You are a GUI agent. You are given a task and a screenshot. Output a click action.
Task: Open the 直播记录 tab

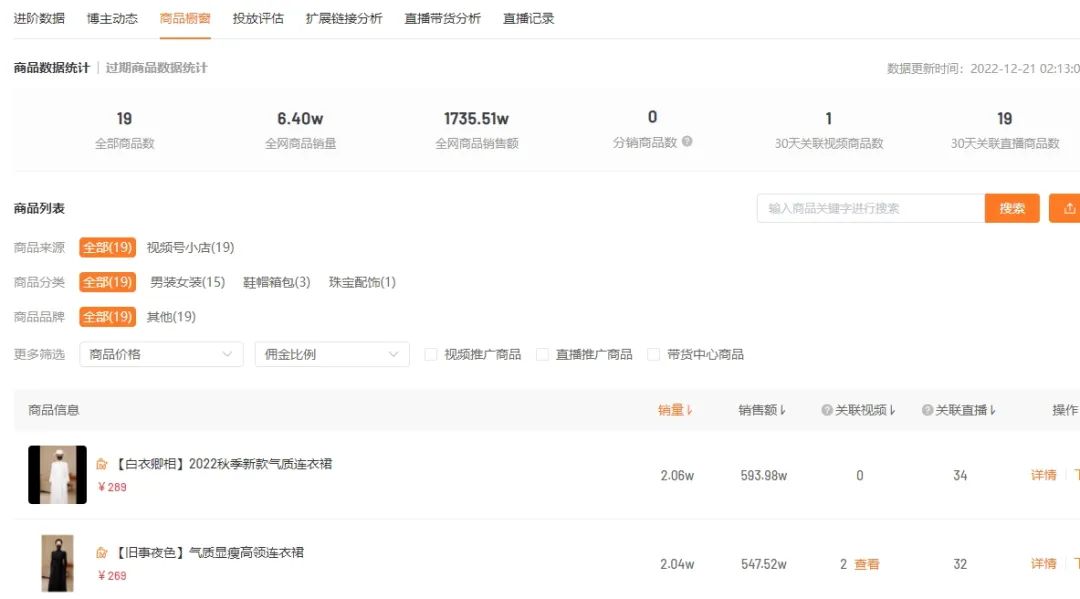[x=528, y=19]
